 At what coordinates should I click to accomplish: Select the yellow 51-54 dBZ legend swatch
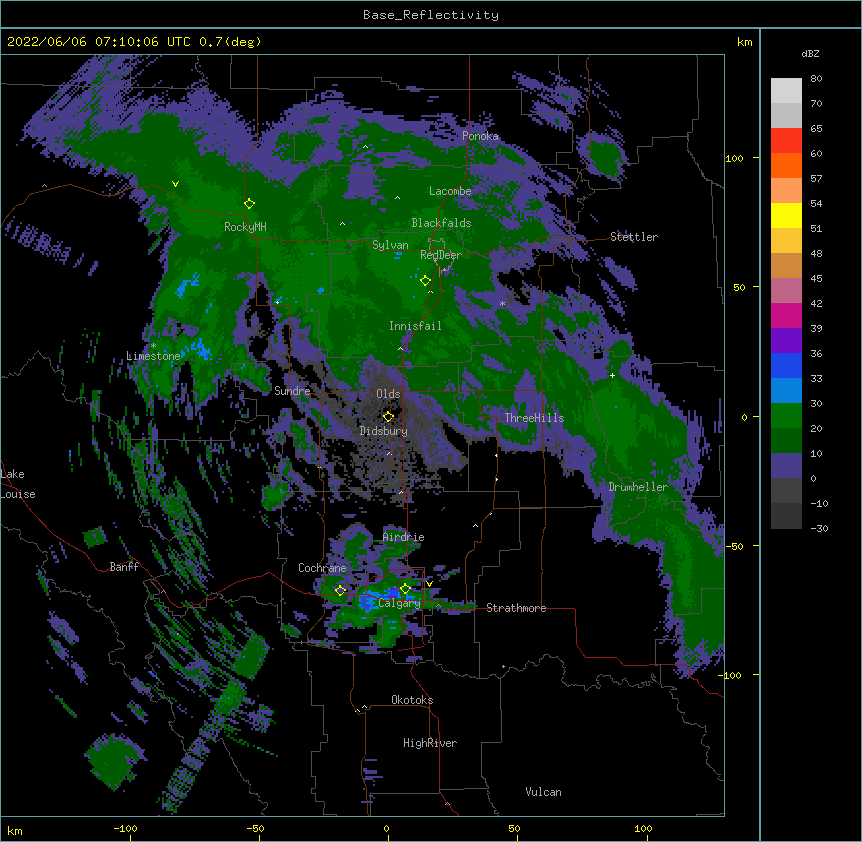786,215
